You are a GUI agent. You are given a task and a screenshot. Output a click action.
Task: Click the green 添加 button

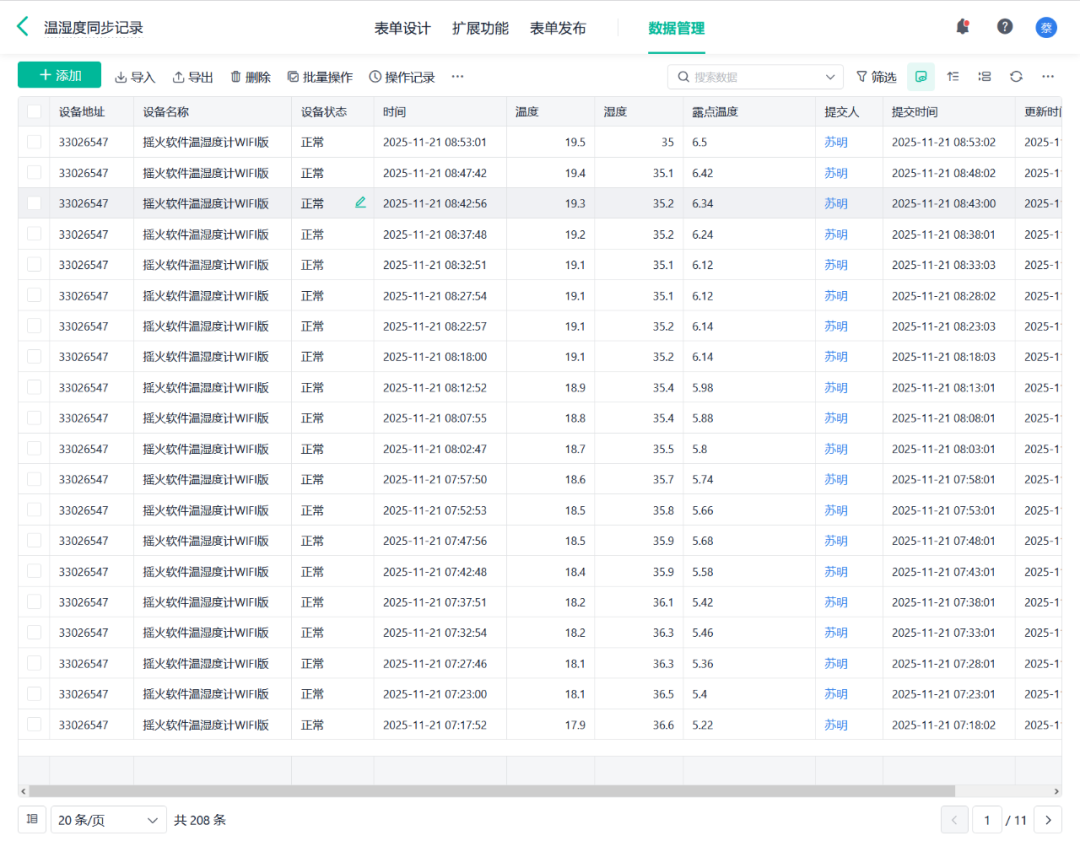[x=59, y=75]
